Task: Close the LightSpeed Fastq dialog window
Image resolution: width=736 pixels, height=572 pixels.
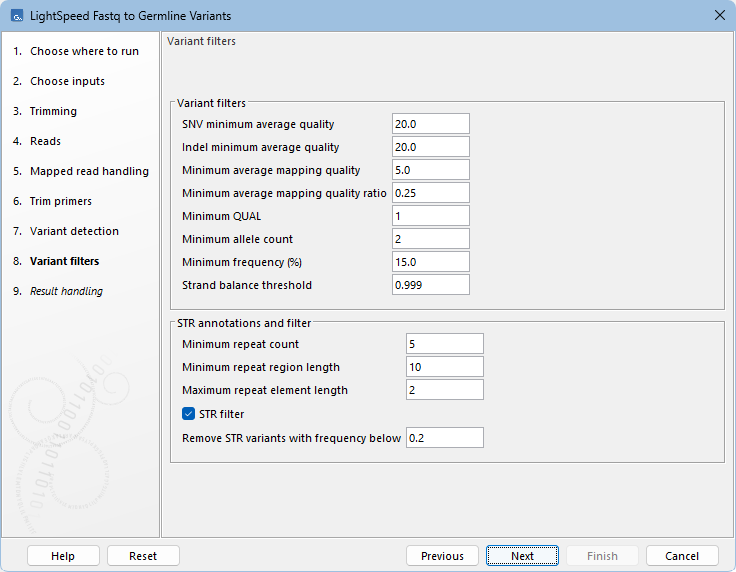Action: 720,15
